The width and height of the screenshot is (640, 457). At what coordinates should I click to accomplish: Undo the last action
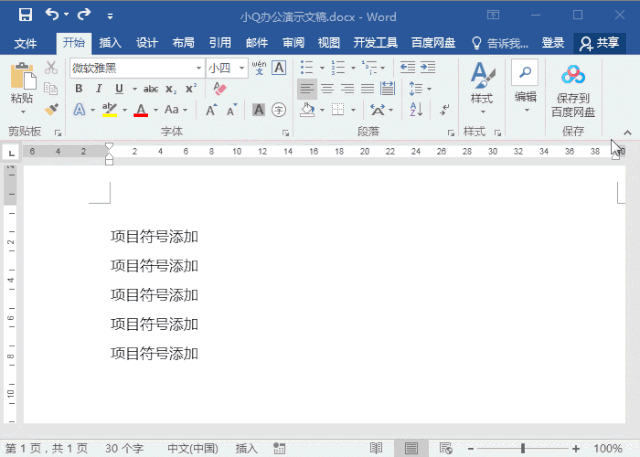pyautogui.click(x=52, y=14)
